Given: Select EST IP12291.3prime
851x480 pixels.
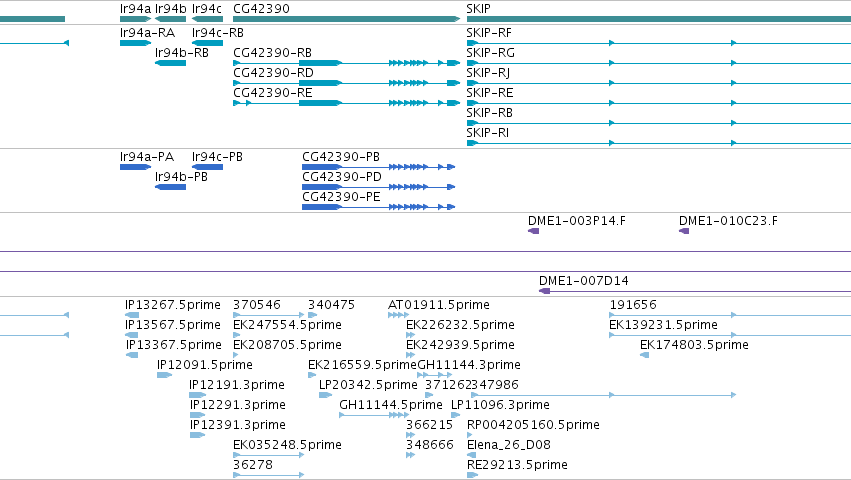Looking at the screenshot, I should coord(198,415).
